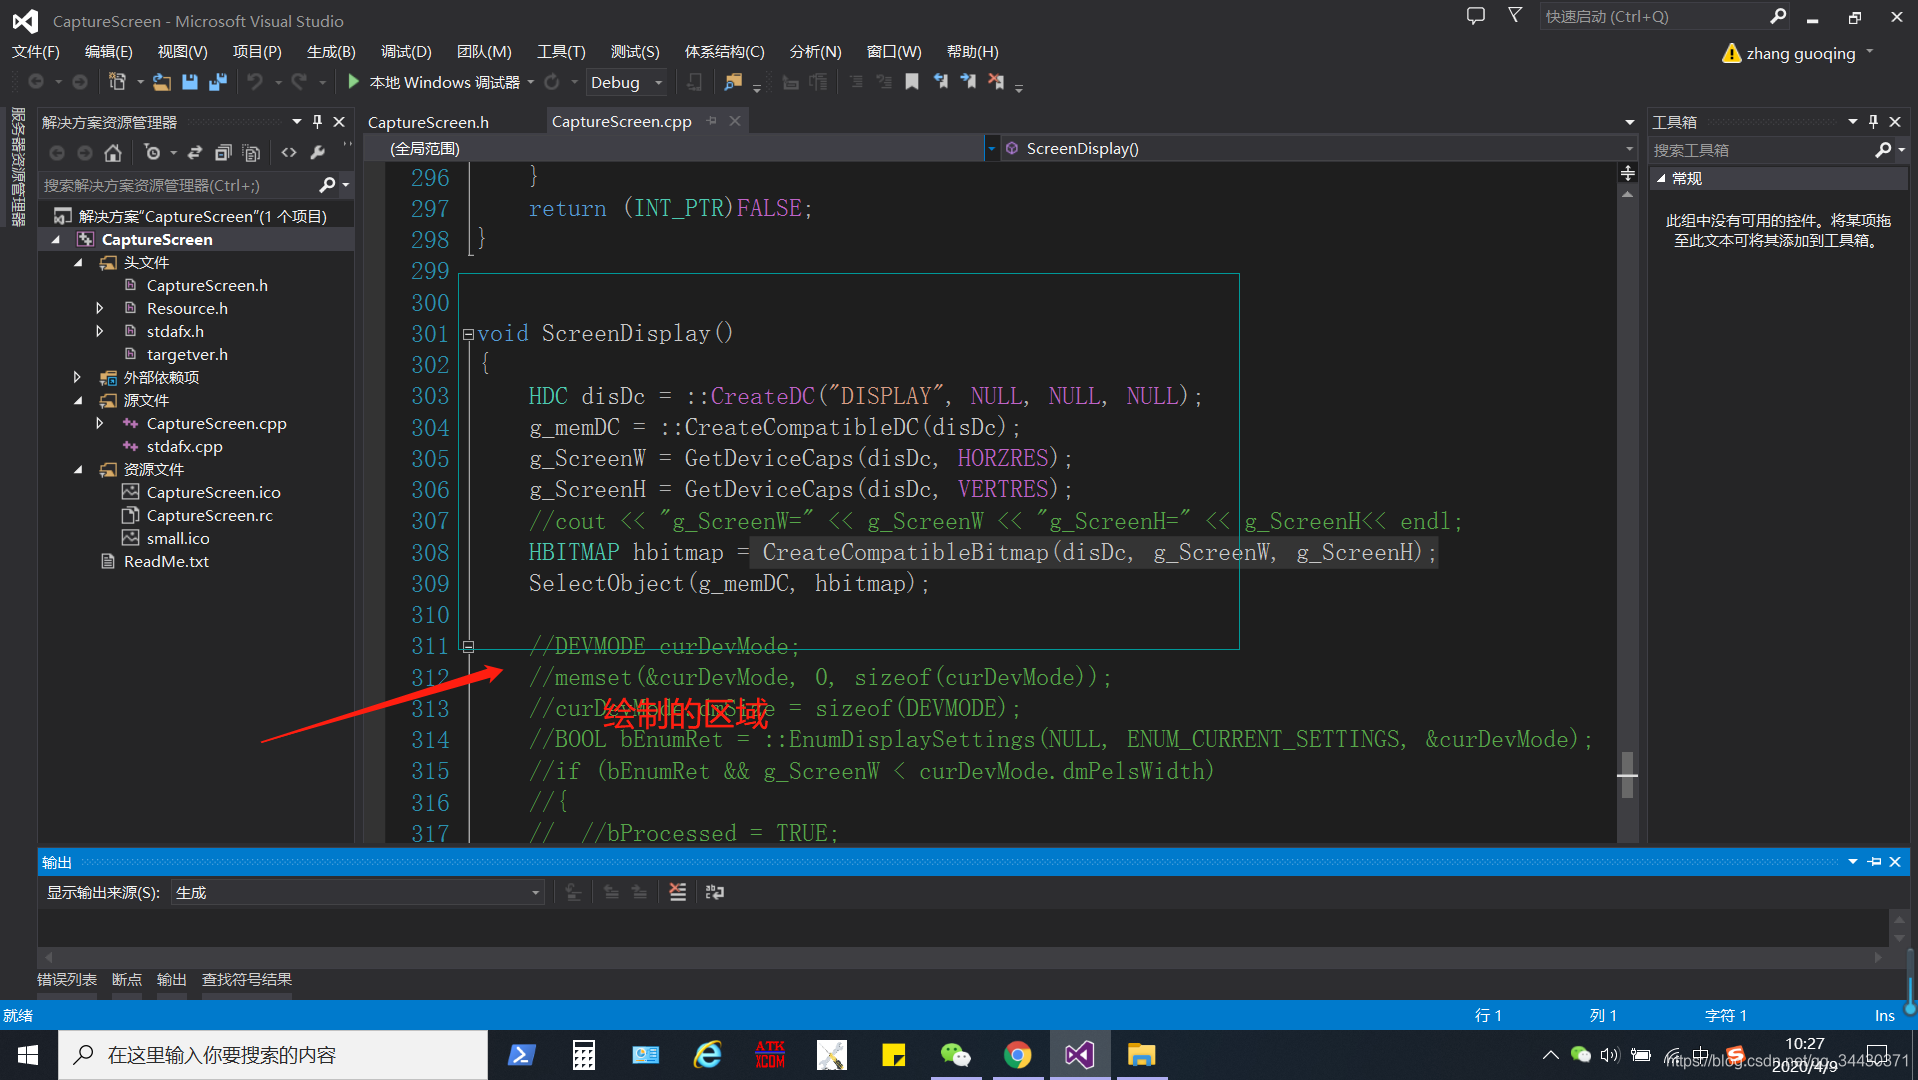This screenshot has height=1080, width=1918.
Task: Open WeChat from the taskbar
Action: (955, 1055)
